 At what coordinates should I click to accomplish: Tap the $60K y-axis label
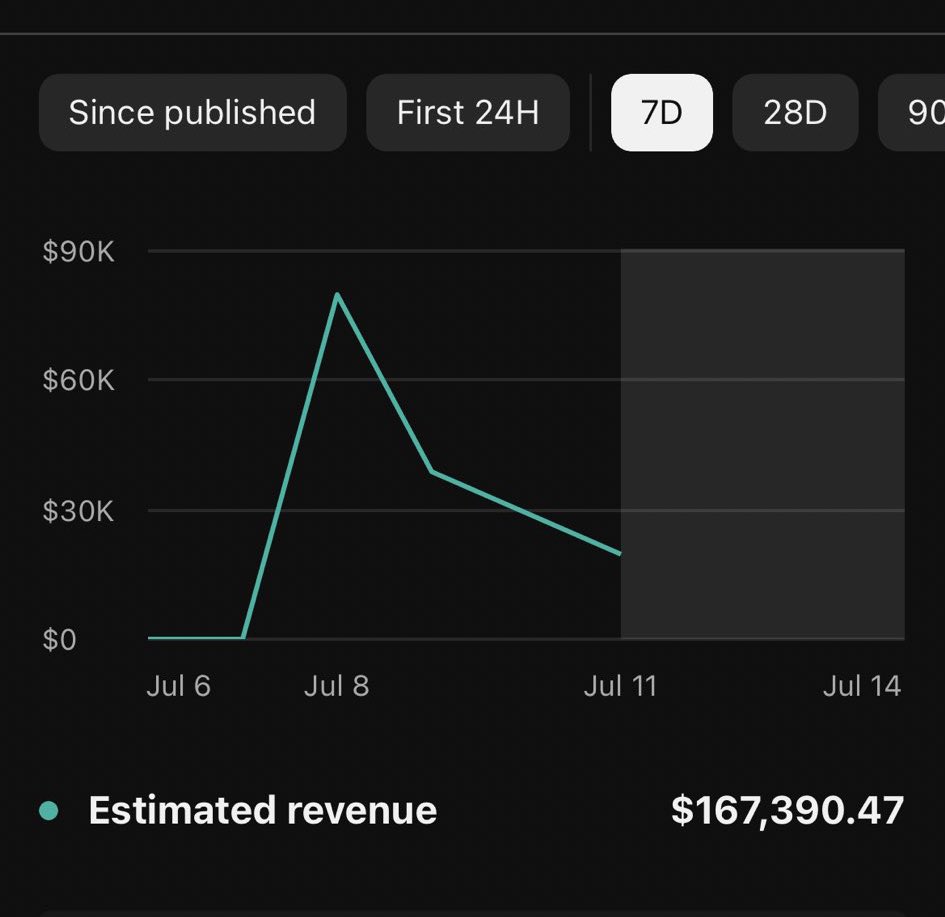[78, 380]
